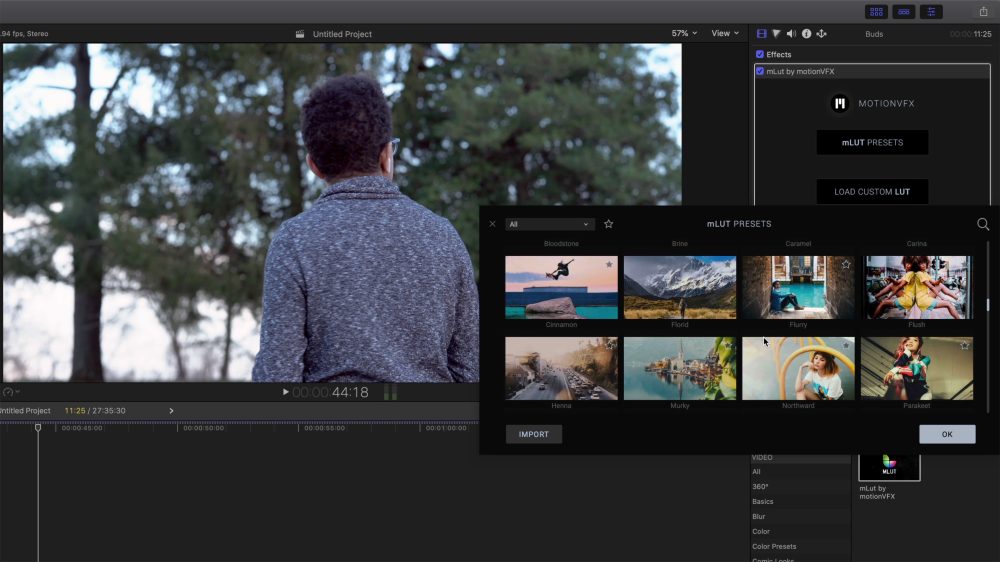Viewport: 1000px width, 562px height.
Task: Click the audio meter bars icon
Action: point(390,392)
